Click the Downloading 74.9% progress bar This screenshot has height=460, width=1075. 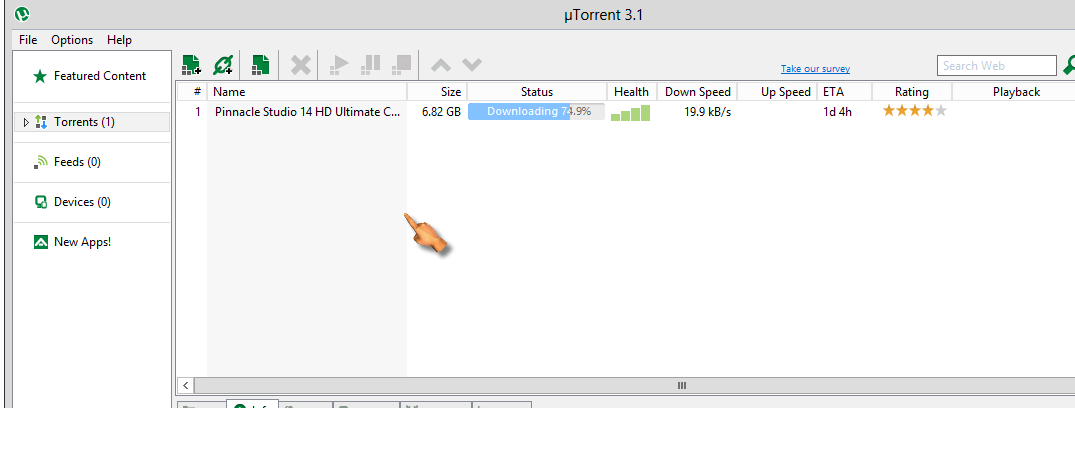[536, 112]
